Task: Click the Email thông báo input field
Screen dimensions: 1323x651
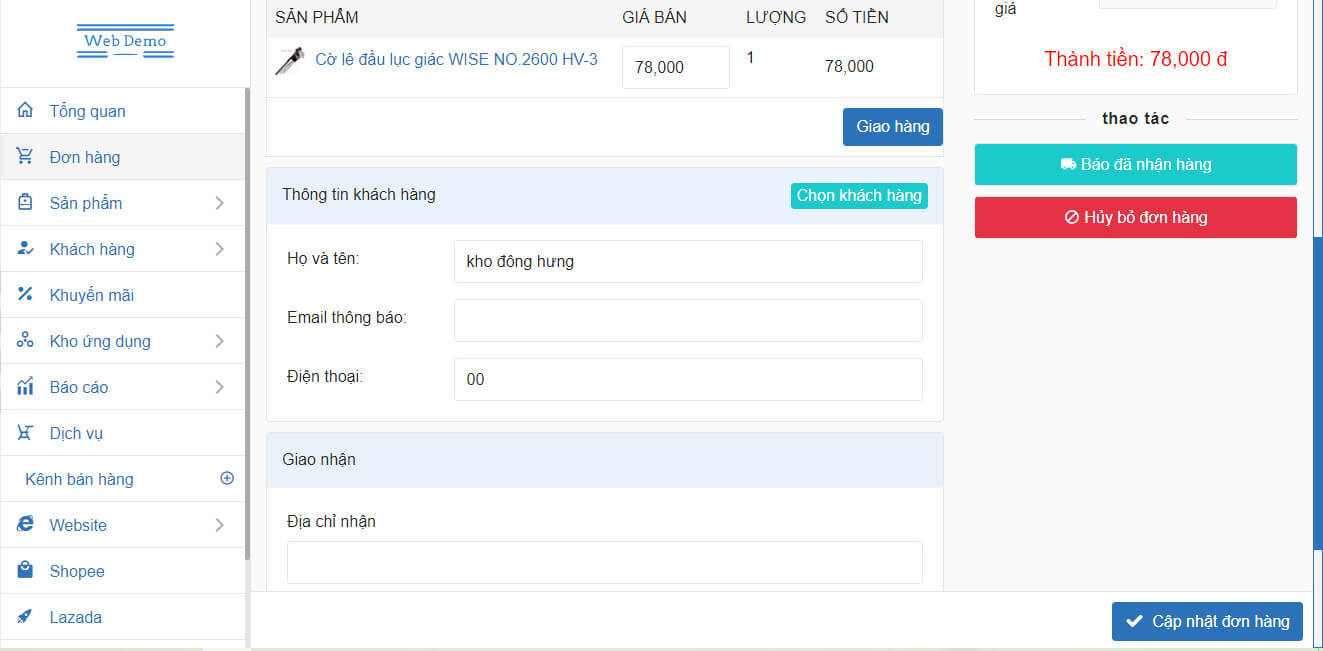Action: point(688,321)
